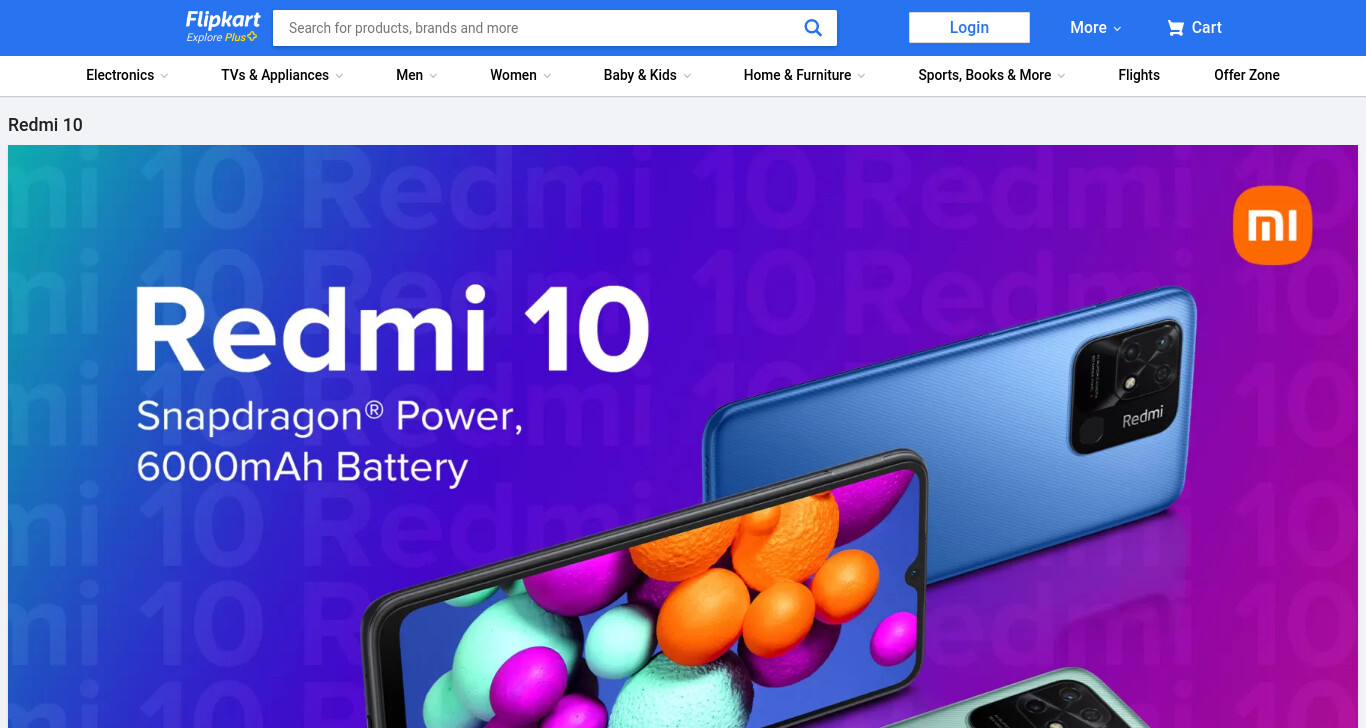
Task: Expand the More dropdown in header
Action: [1096, 28]
